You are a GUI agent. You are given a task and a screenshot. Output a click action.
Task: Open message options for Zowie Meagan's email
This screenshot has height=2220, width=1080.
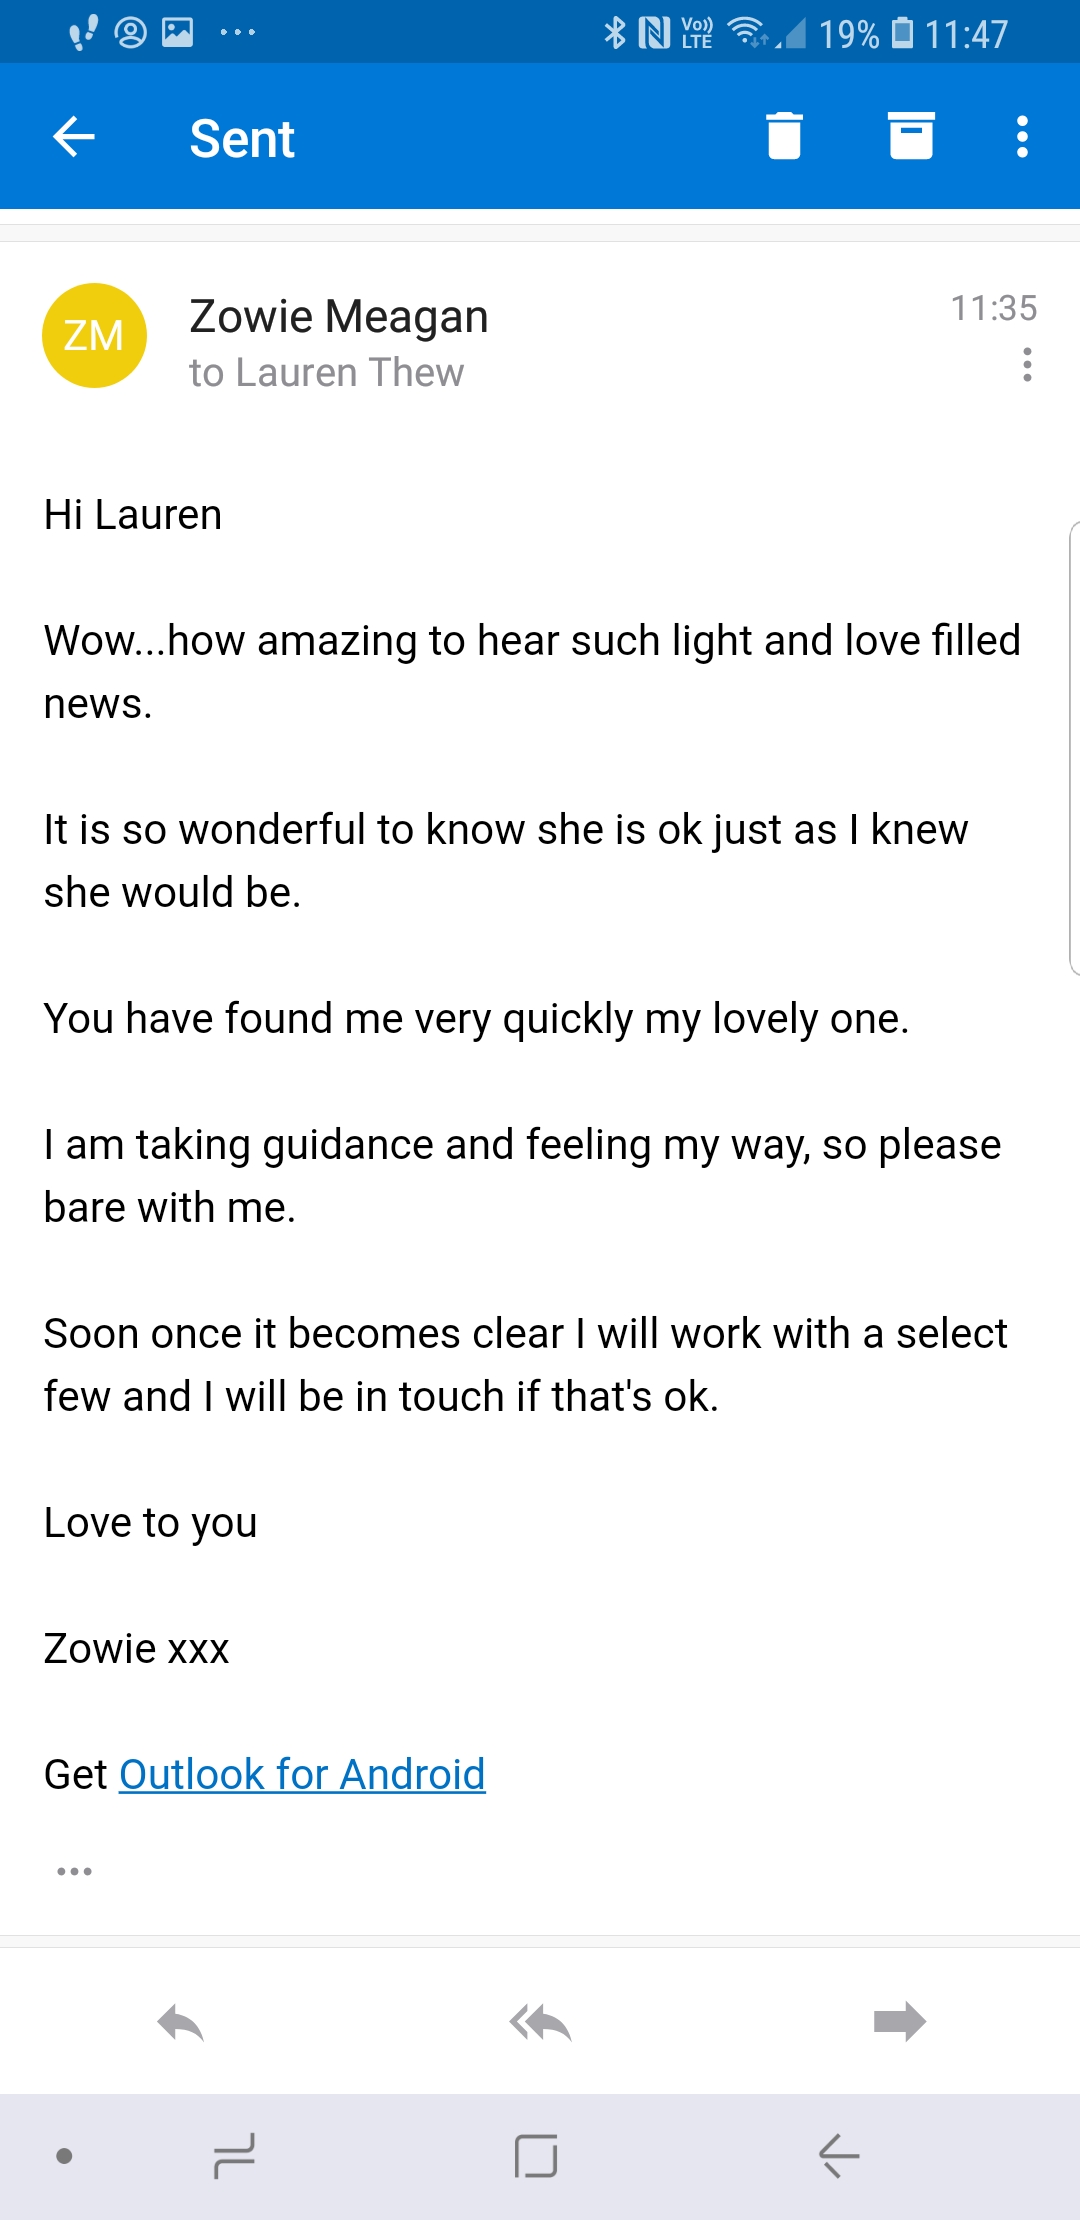coord(1027,365)
